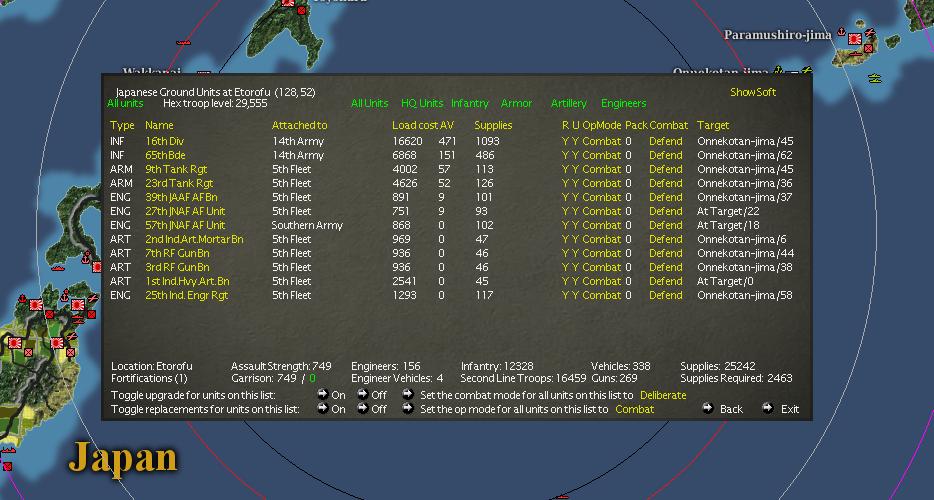Filter list by Artillery
934x500 pixels.
click(568, 103)
